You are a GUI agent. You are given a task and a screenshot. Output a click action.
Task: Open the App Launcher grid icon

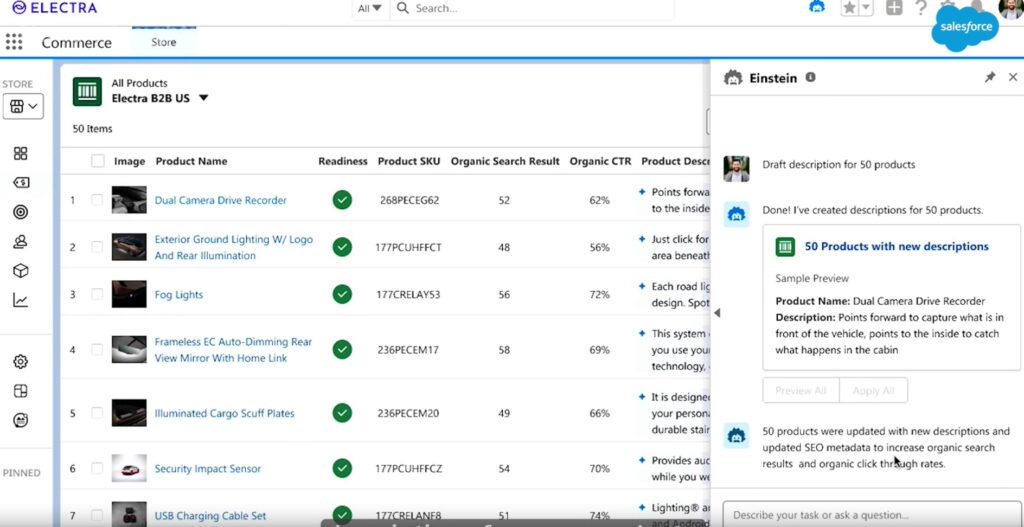click(14, 42)
